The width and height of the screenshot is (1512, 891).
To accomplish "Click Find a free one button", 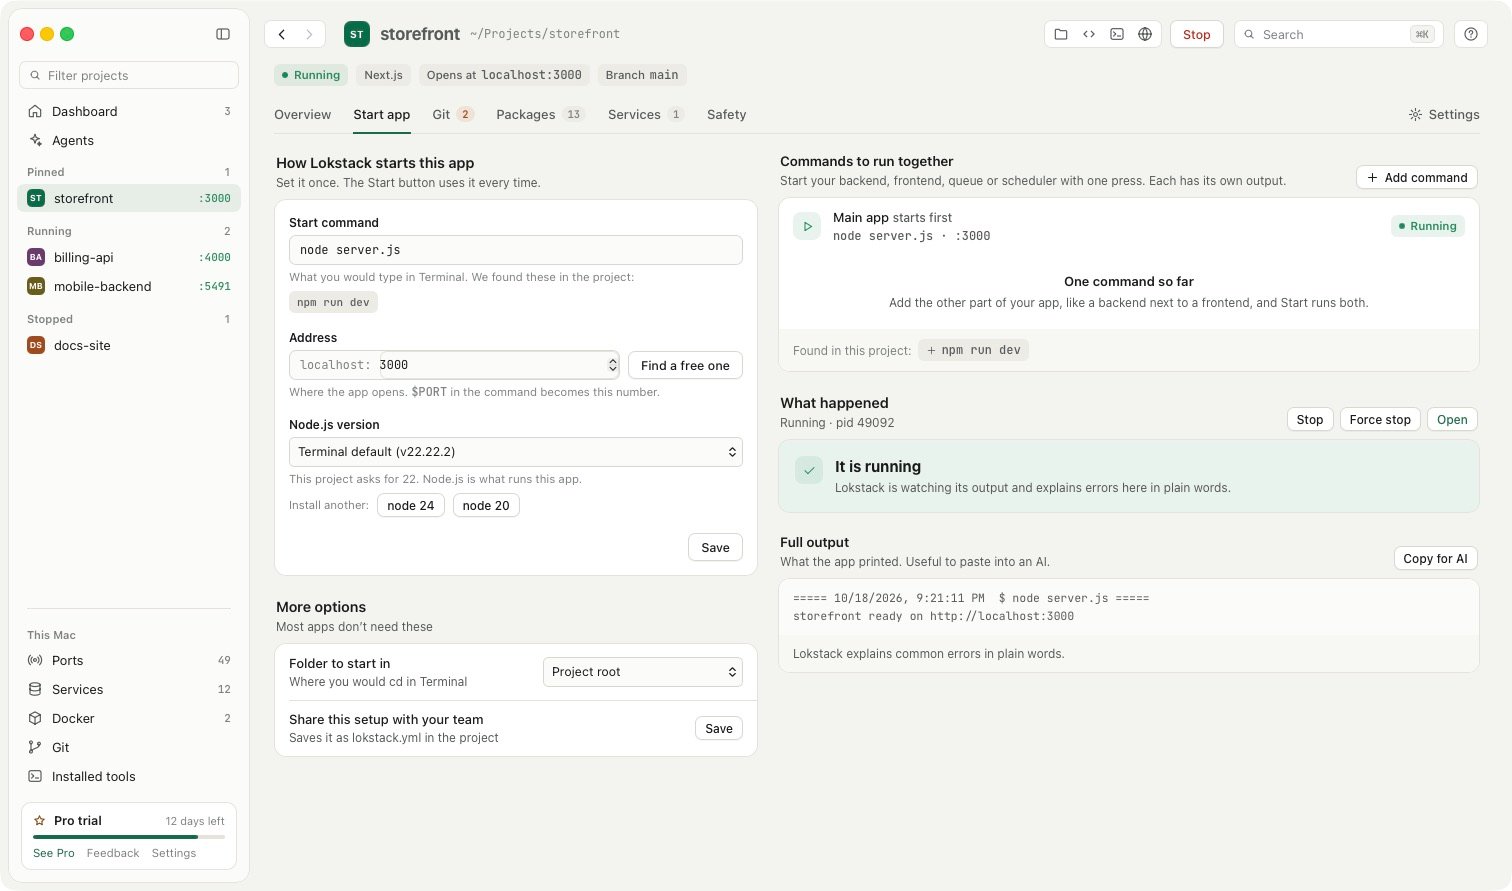I will (x=685, y=366).
